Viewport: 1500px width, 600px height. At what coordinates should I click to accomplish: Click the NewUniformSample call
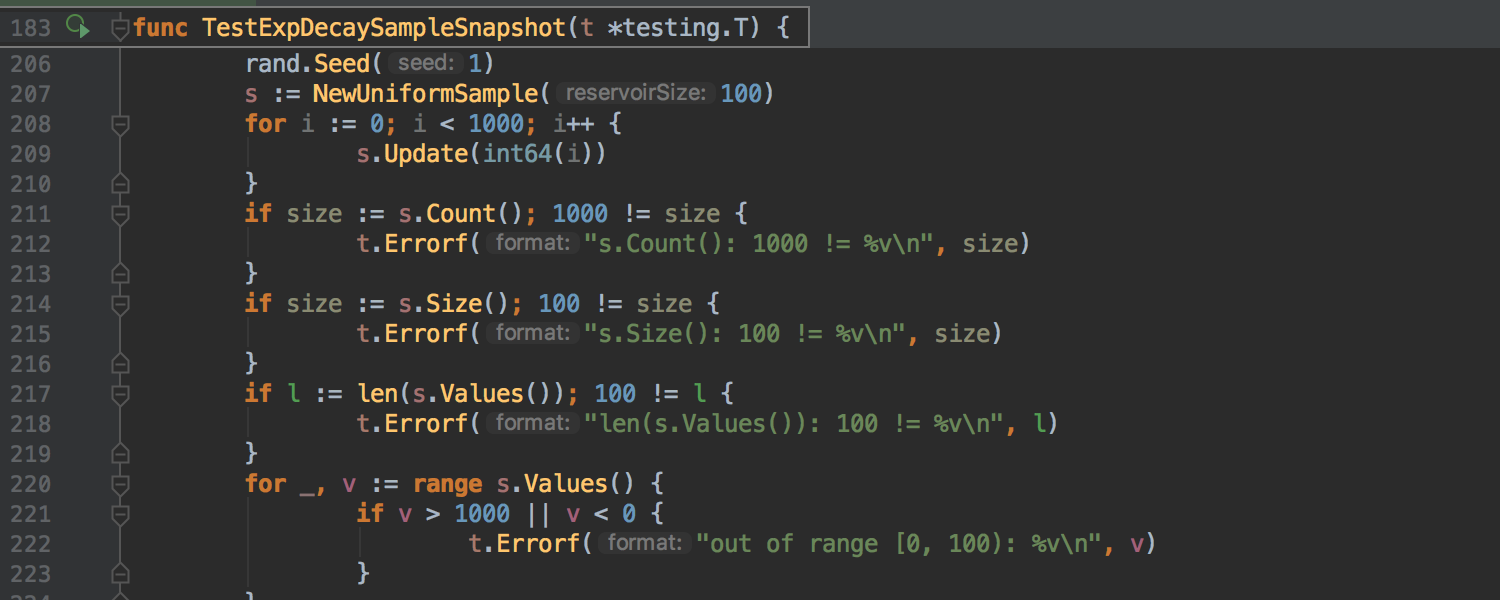click(427, 94)
